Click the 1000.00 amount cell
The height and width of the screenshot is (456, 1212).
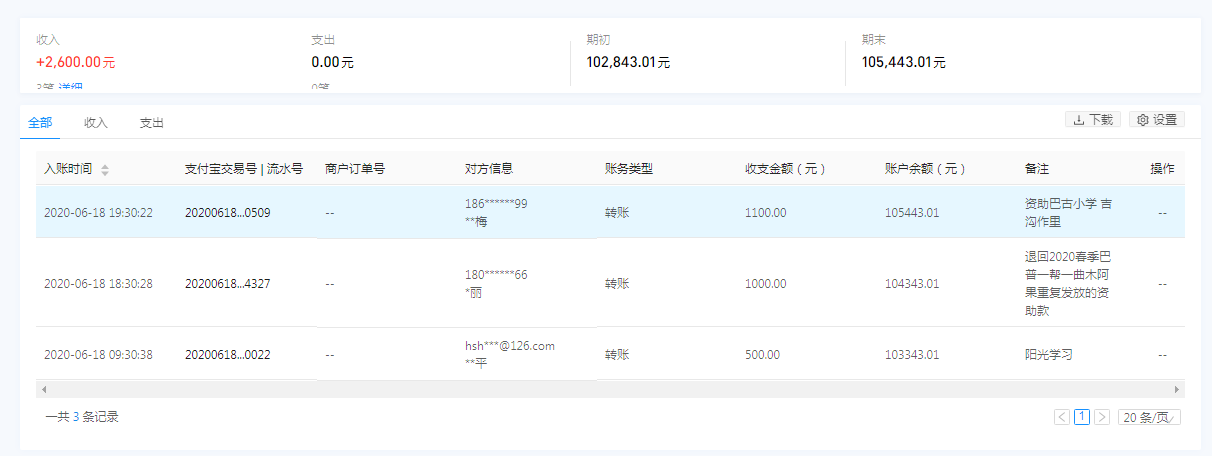(765, 284)
